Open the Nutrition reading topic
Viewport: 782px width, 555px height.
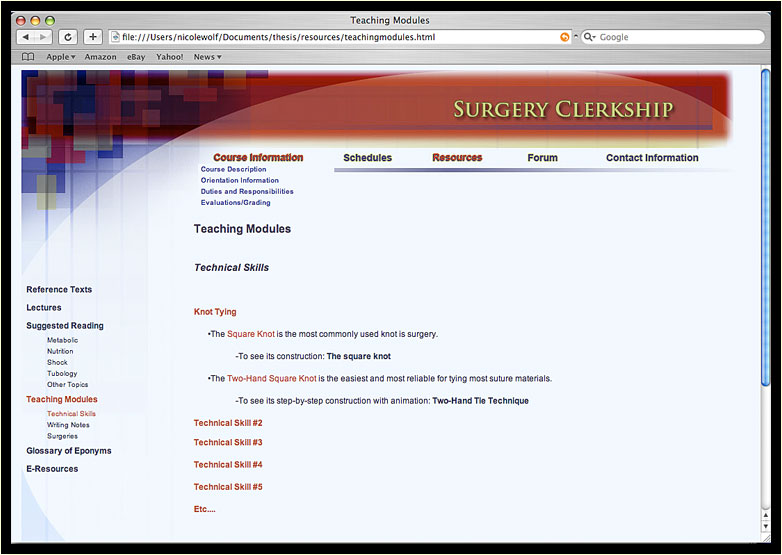[60, 351]
